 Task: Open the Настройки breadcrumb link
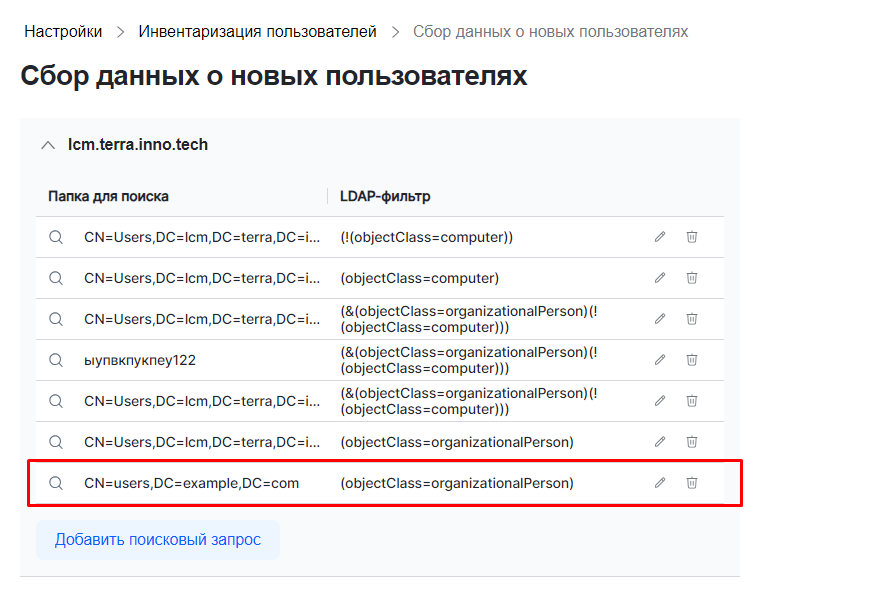[62, 31]
